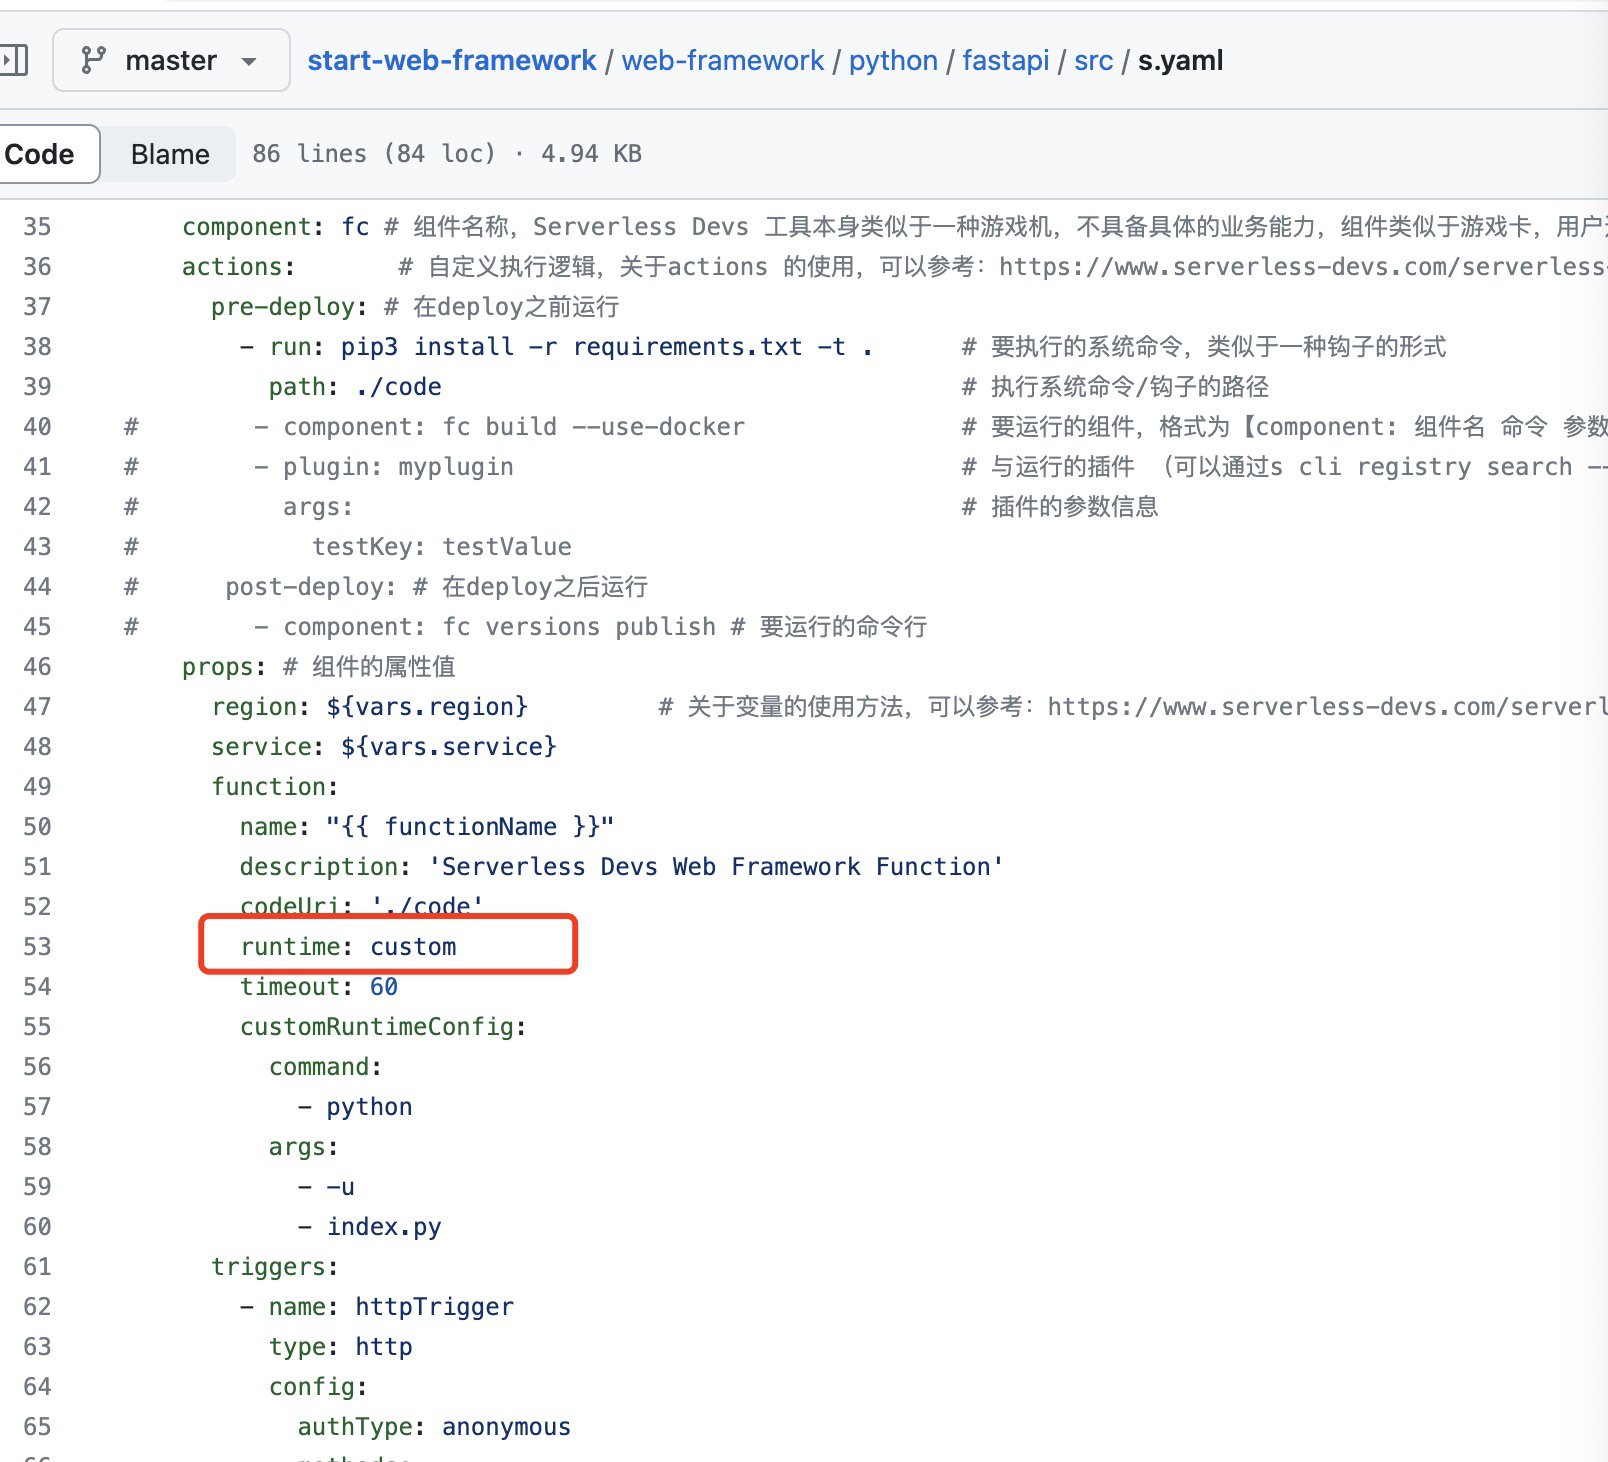
Task: Navigate to python folder breadcrumb
Action: [x=893, y=61]
